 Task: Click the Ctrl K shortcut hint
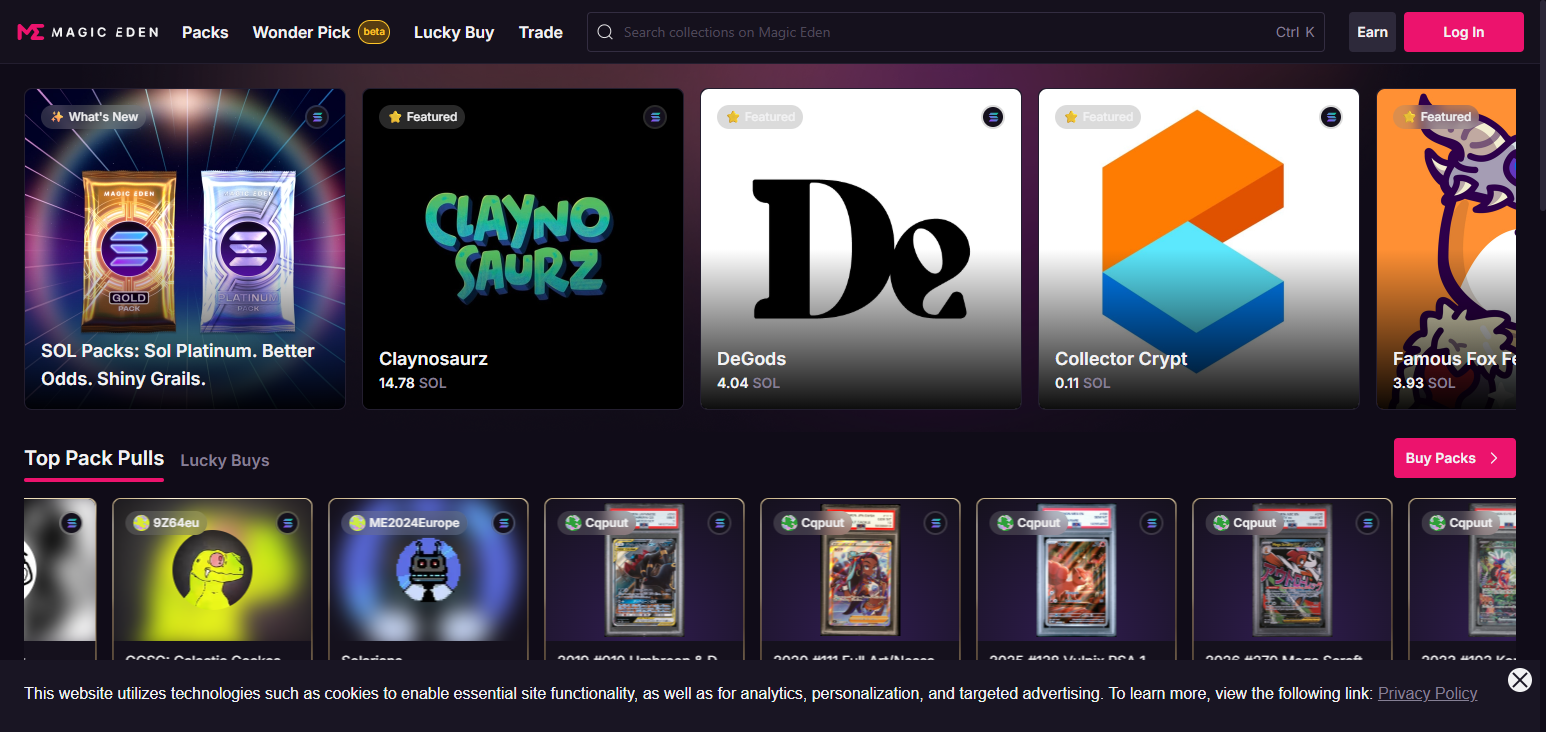(x=1295, y=32)
